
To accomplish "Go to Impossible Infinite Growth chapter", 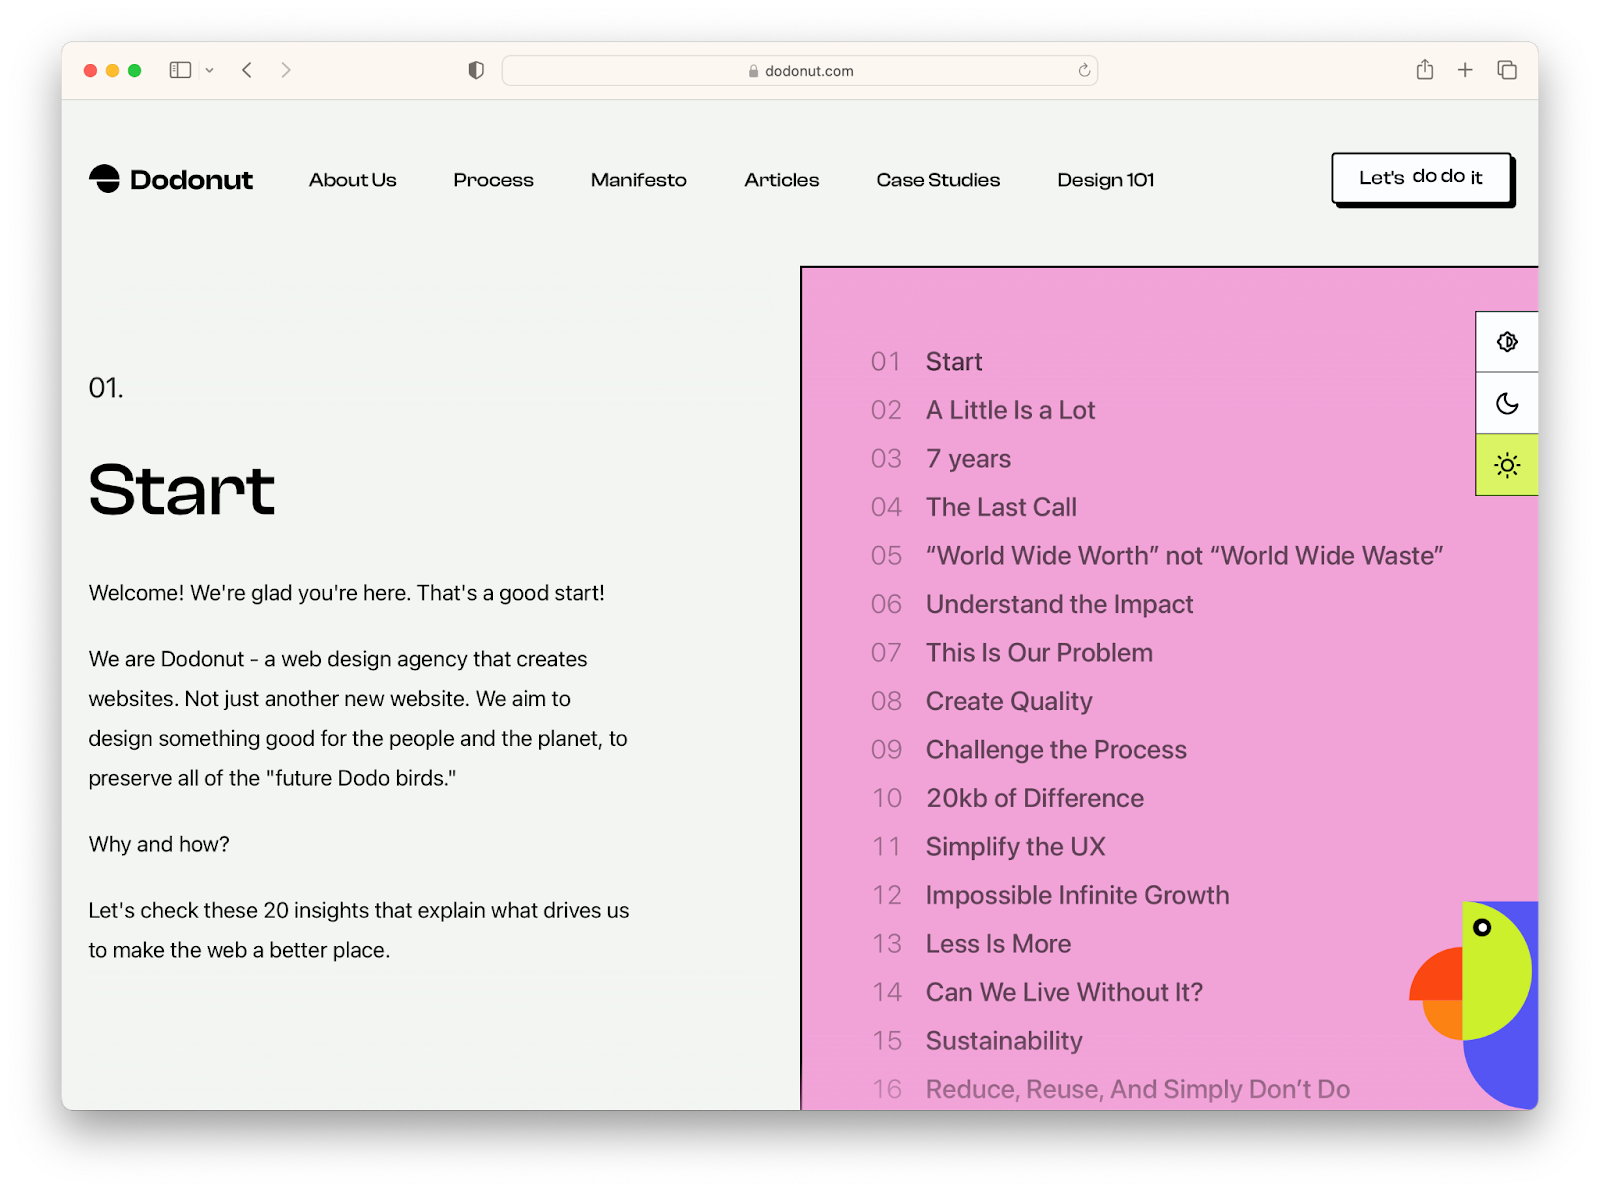I will click(1050, 895).
